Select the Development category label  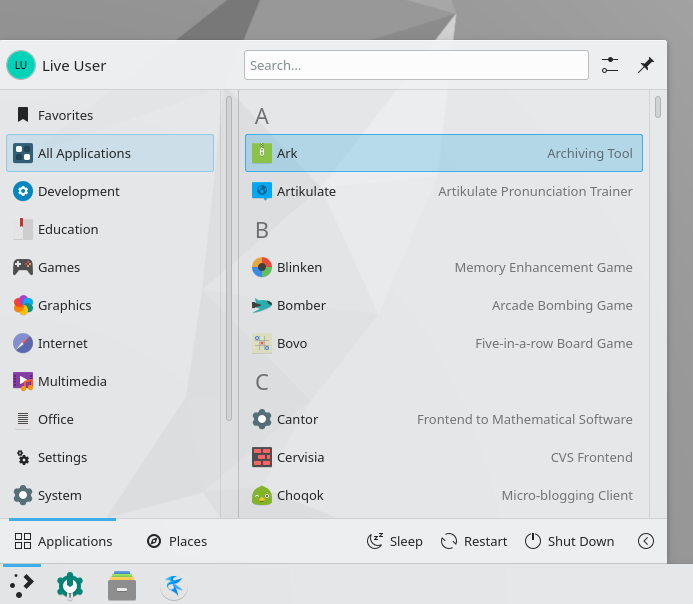(x=79, y=191)
